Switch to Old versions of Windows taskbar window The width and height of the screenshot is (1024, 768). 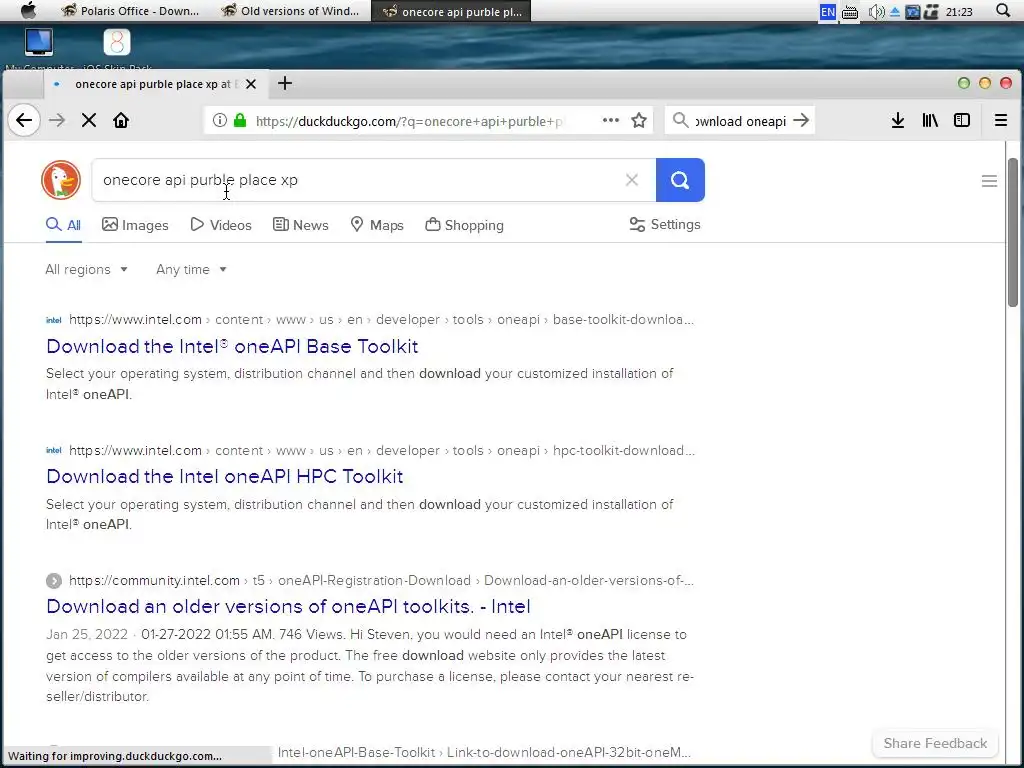[x=291, y=11]
